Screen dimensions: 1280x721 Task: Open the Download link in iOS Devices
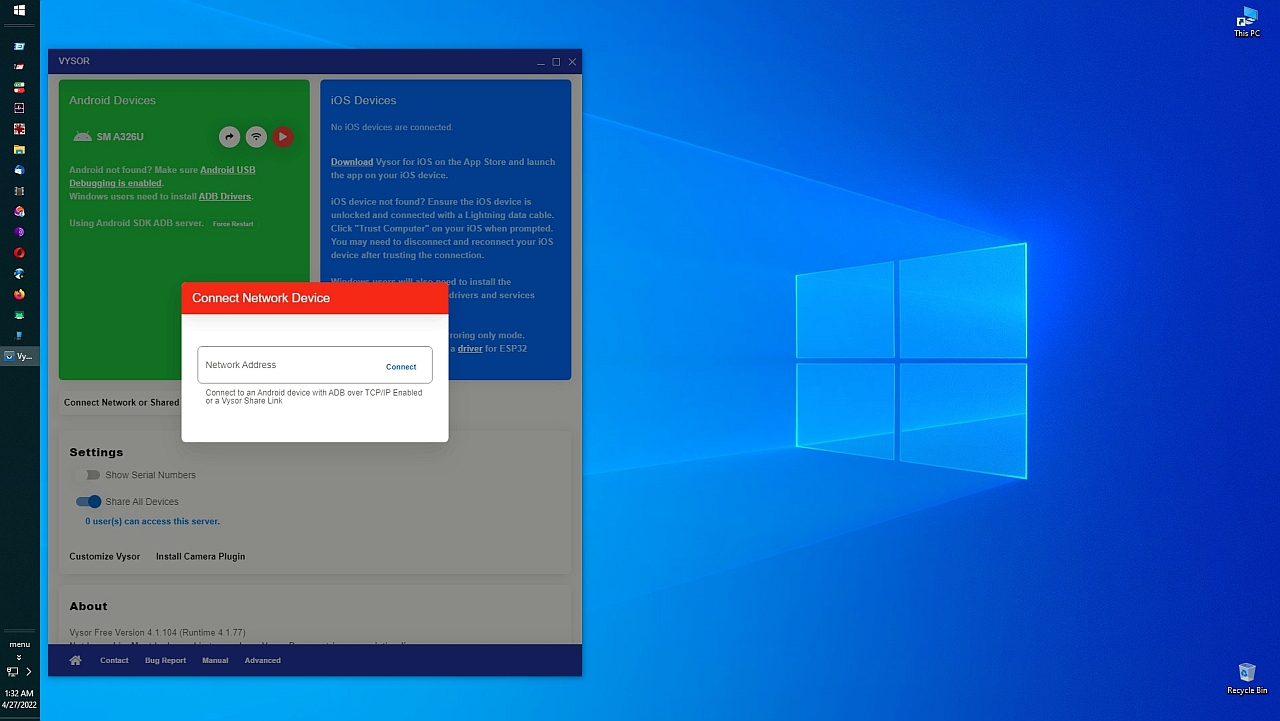(x=352, y=162)
